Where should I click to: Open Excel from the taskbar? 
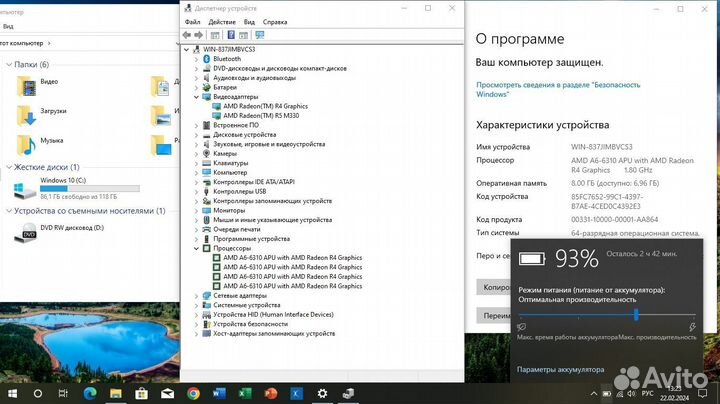245,393
